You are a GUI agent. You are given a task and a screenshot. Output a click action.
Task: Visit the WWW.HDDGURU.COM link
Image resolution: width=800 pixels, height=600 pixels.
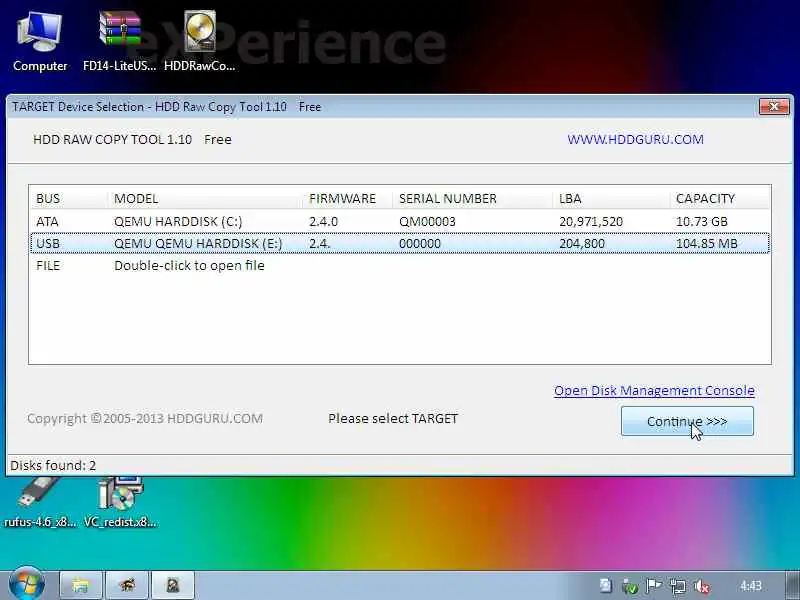(x=635, y=139)
